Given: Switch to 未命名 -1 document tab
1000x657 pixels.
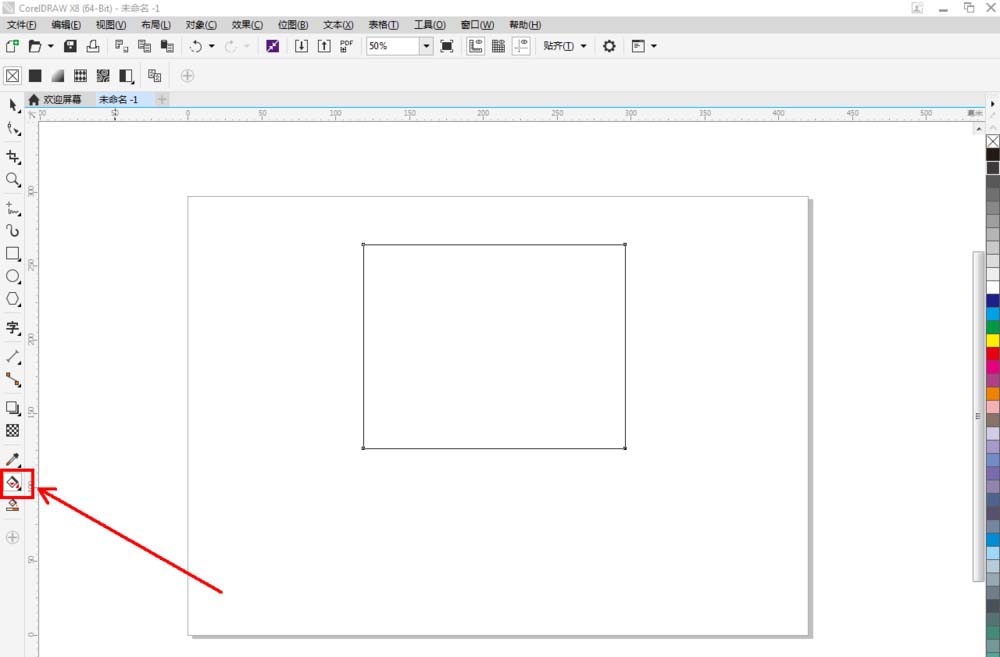Looking at the screenshot, I should 119,100.
